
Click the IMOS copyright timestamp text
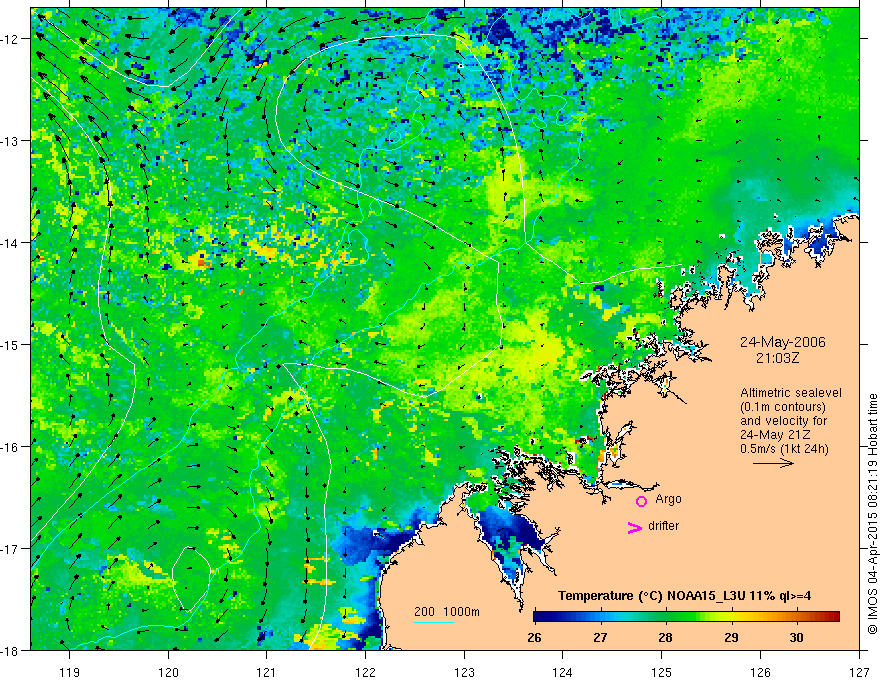coord(872,513)
